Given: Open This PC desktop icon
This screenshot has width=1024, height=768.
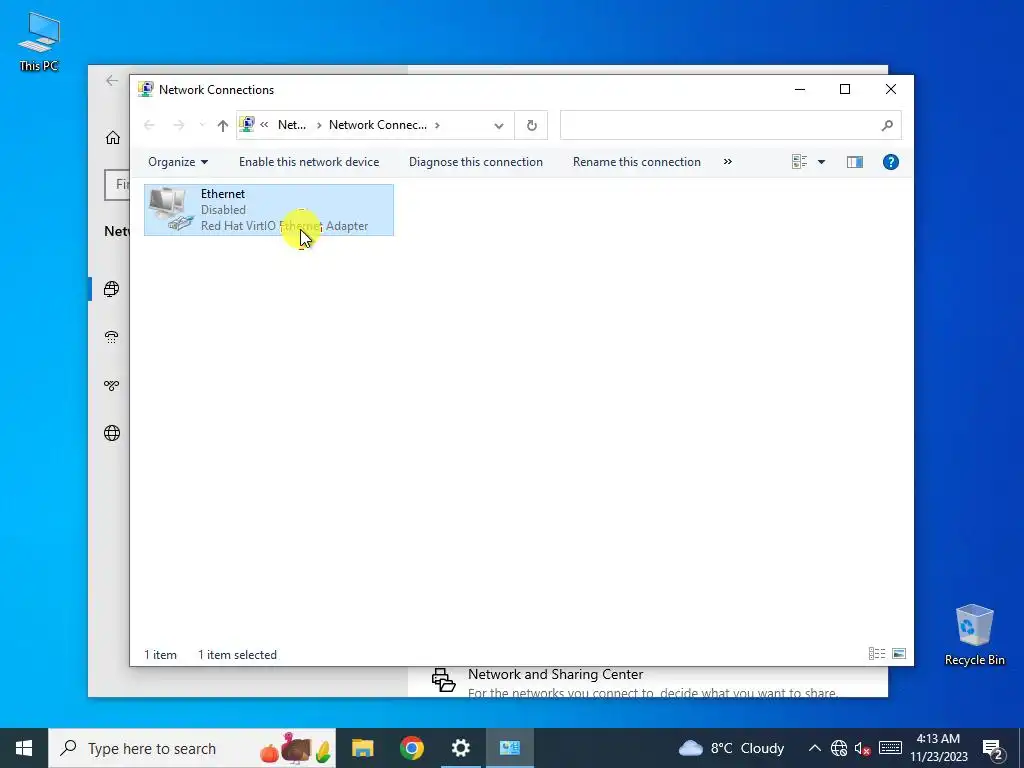Looking at the screenshot, I should (x=39, y=41).
